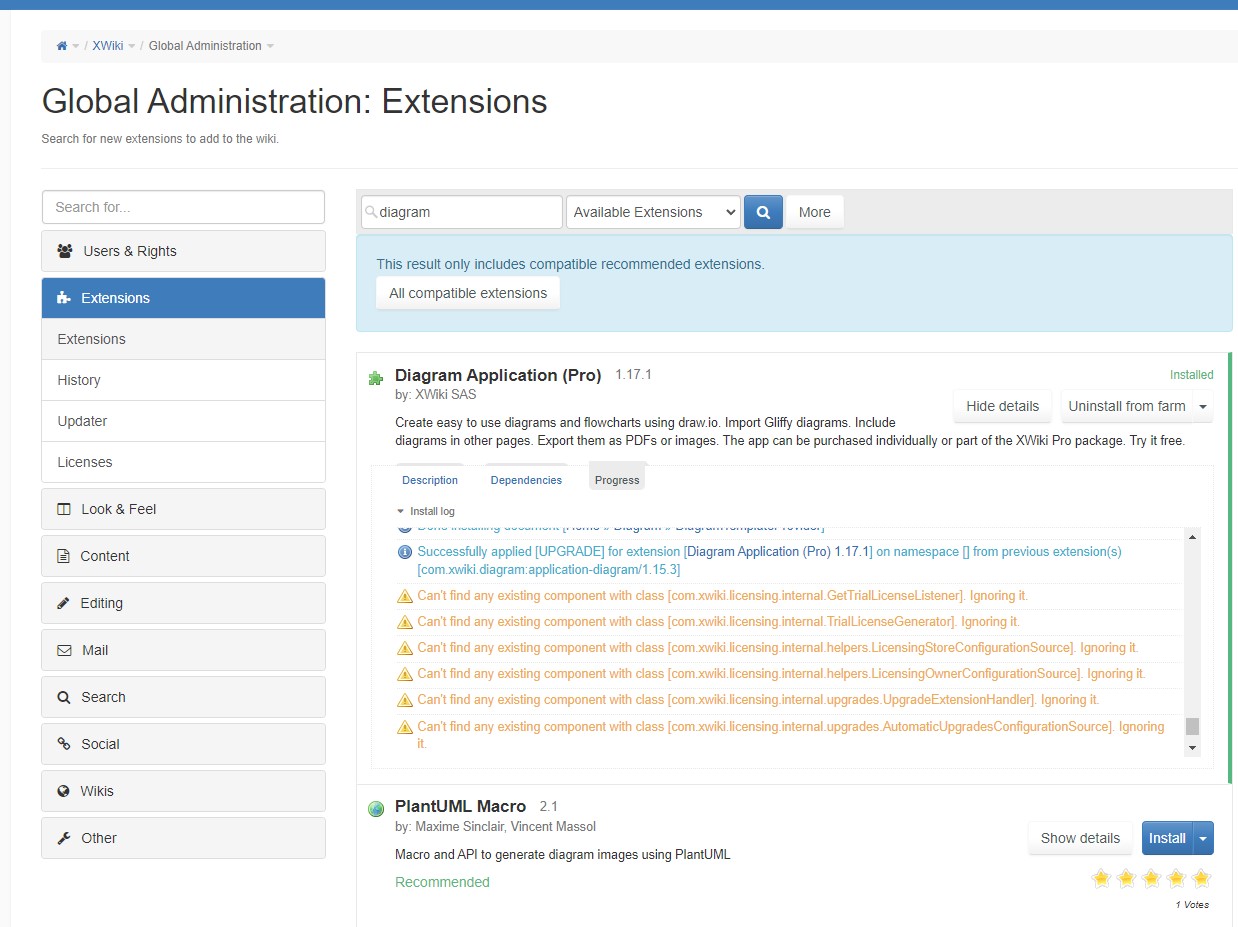Click the Other wrench icon

tap(63, 838)
